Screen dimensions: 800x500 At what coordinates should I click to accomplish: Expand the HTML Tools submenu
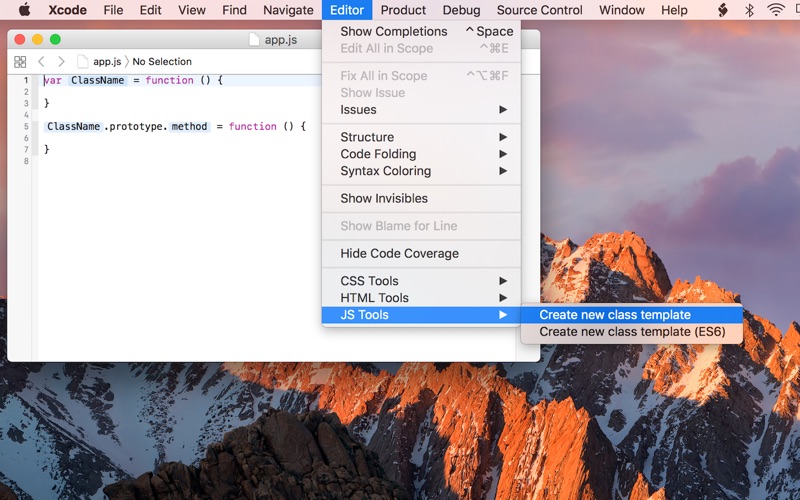pyautogui.click(x=421, y=297)
